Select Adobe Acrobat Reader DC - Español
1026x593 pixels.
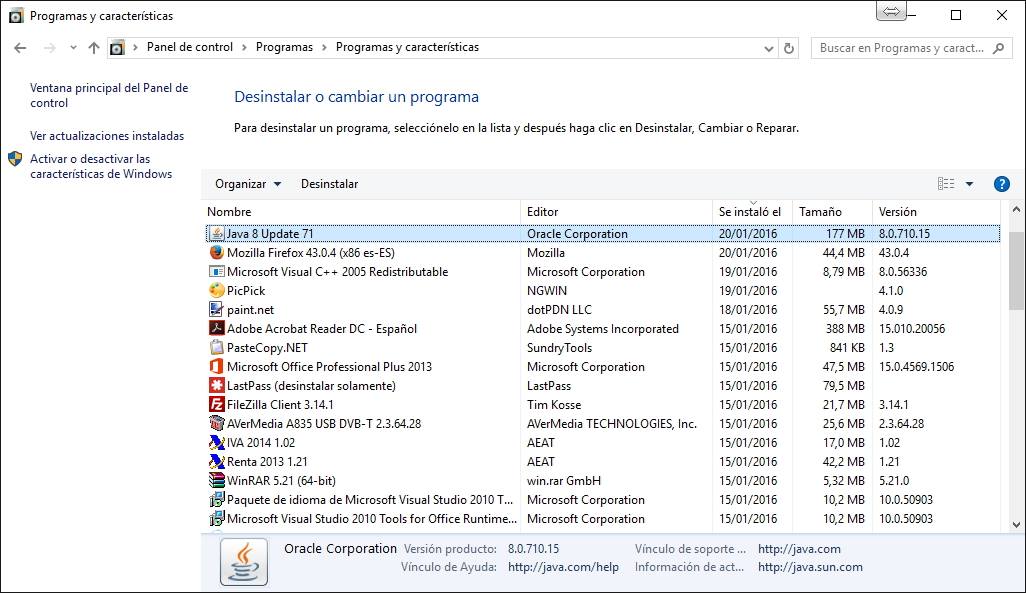click(321, 329)
